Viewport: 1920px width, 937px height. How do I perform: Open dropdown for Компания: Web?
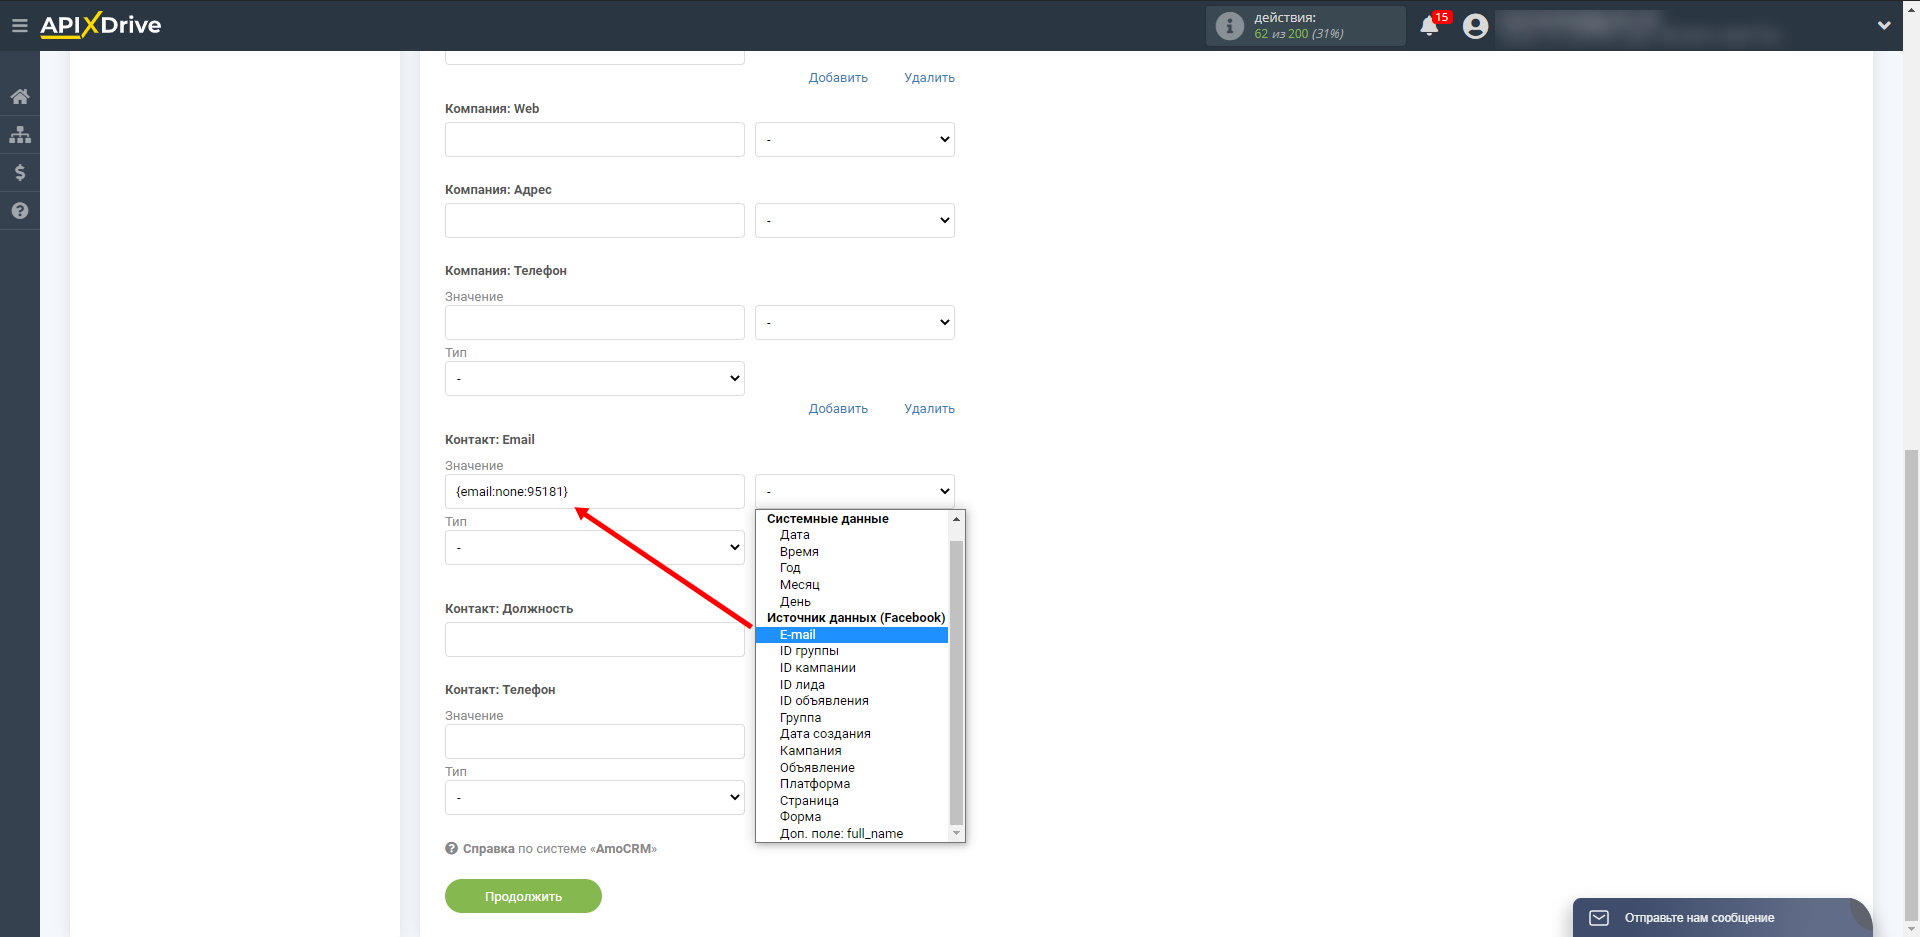pyautogui.click(x=855, y=139)
